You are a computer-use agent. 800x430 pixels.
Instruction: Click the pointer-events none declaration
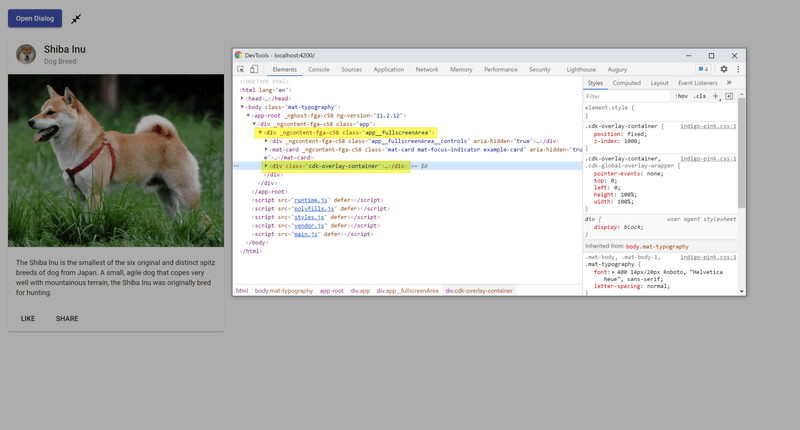(x=628, y=174)
